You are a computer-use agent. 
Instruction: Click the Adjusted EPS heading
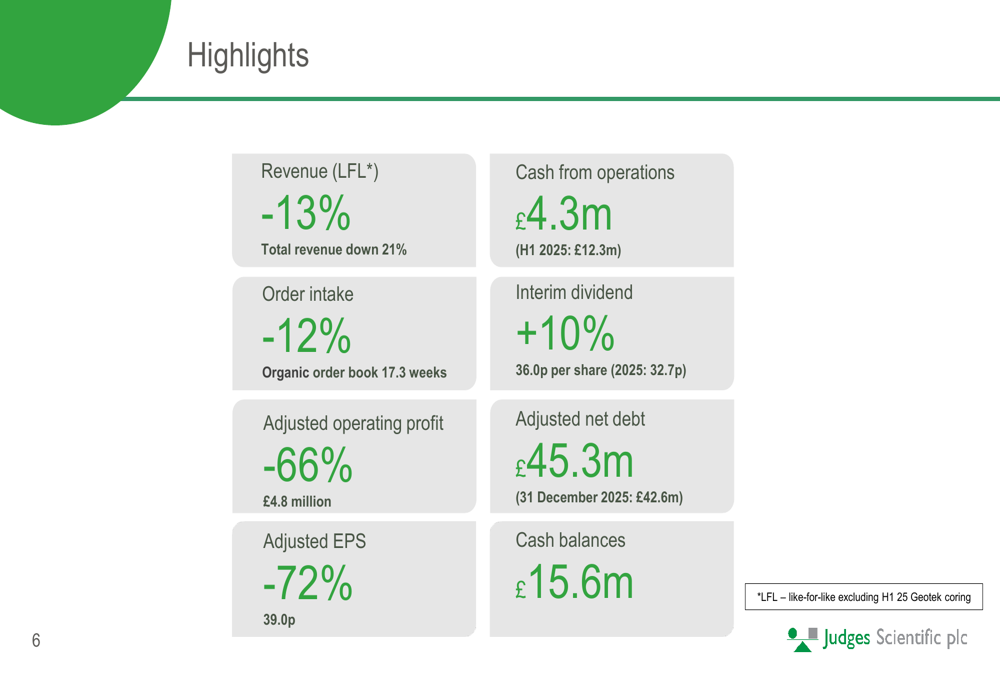(314, 541)
